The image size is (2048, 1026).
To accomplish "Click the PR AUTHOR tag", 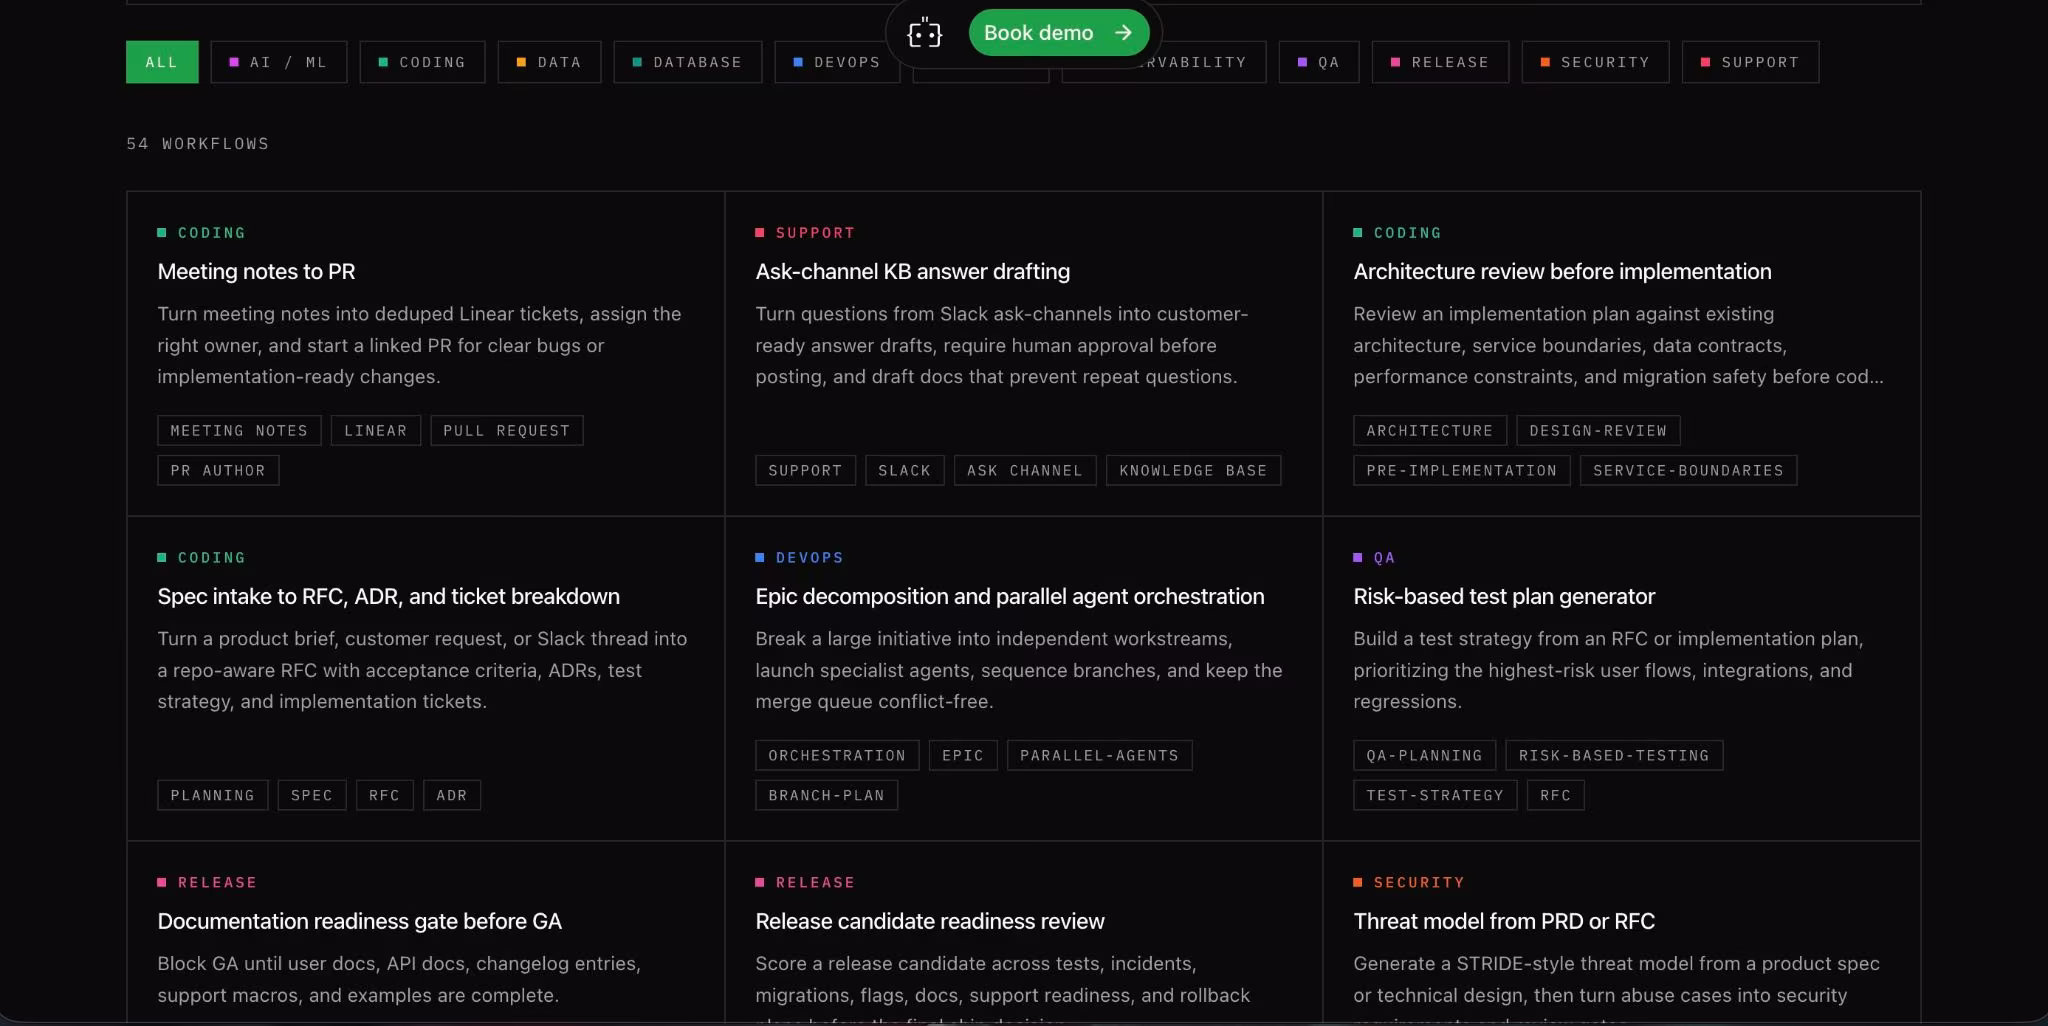I will 218,471.
